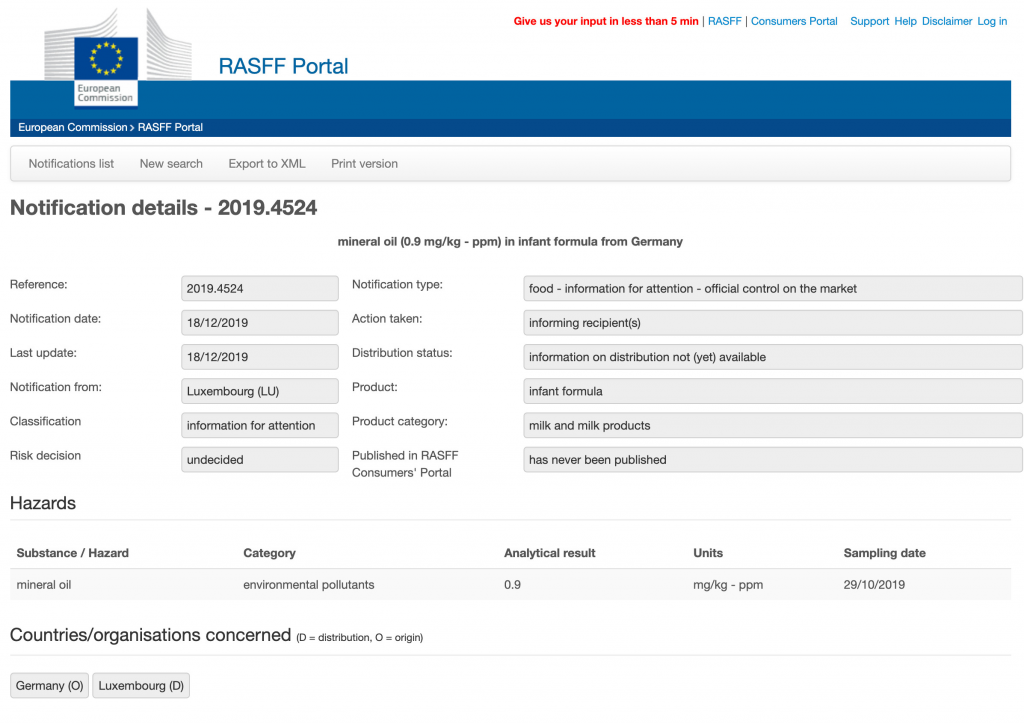1024x724 pixels.
Task: Click 'Give us your input in less than 5 min' link
Action: [x=606, y=21]
